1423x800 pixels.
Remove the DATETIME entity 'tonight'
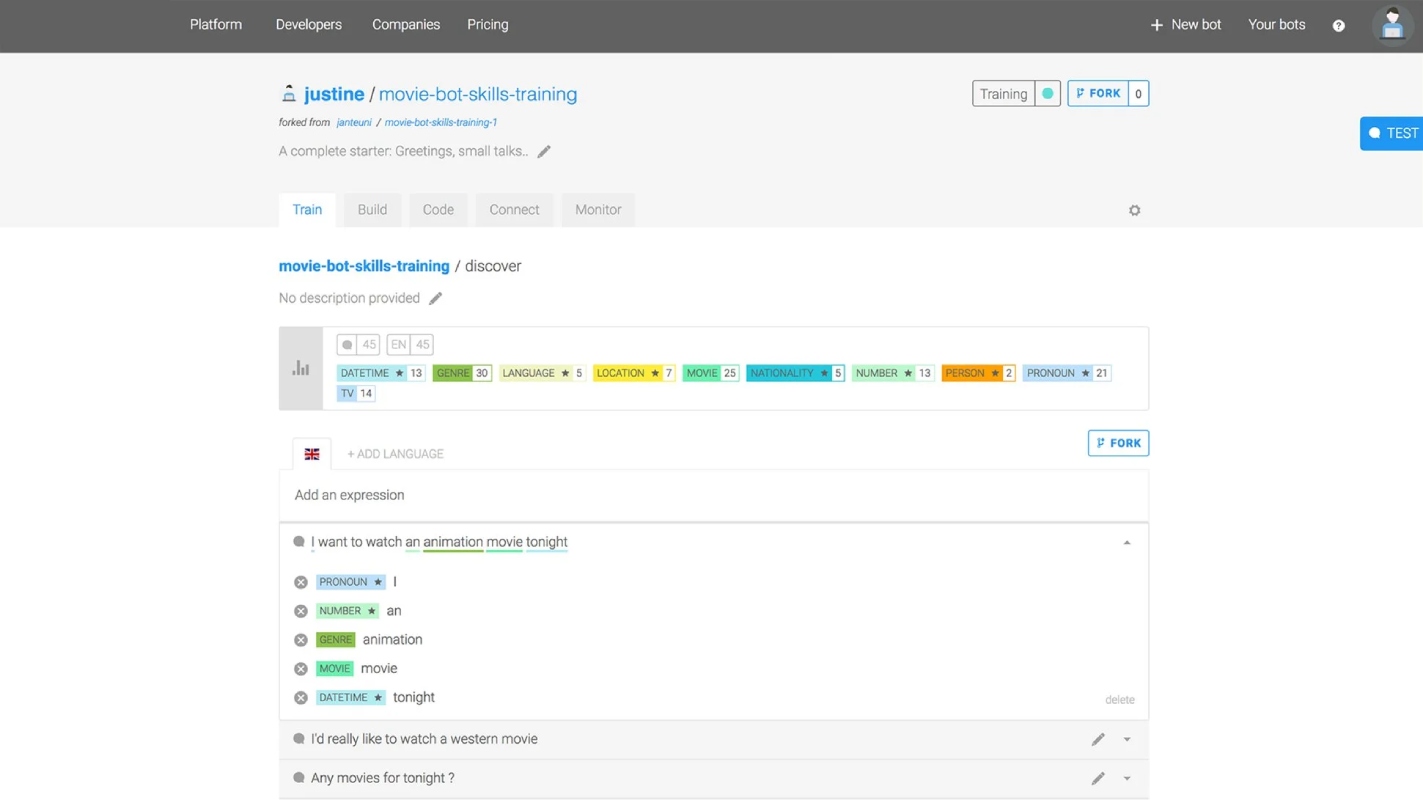tap(301, 698)
